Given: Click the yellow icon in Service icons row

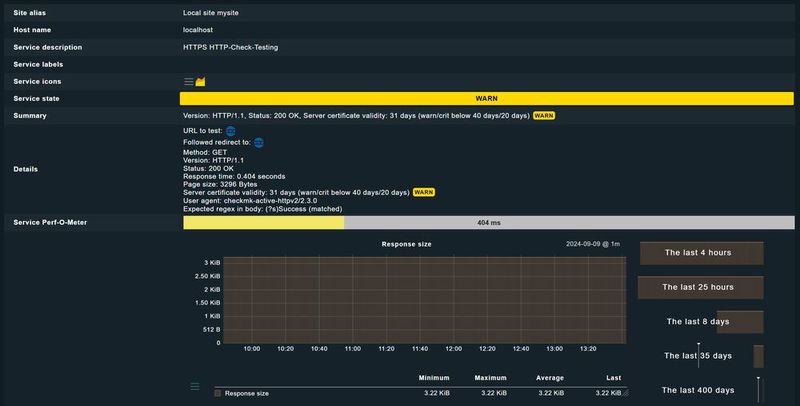Looking at the screenshot, I should point(200,82).
